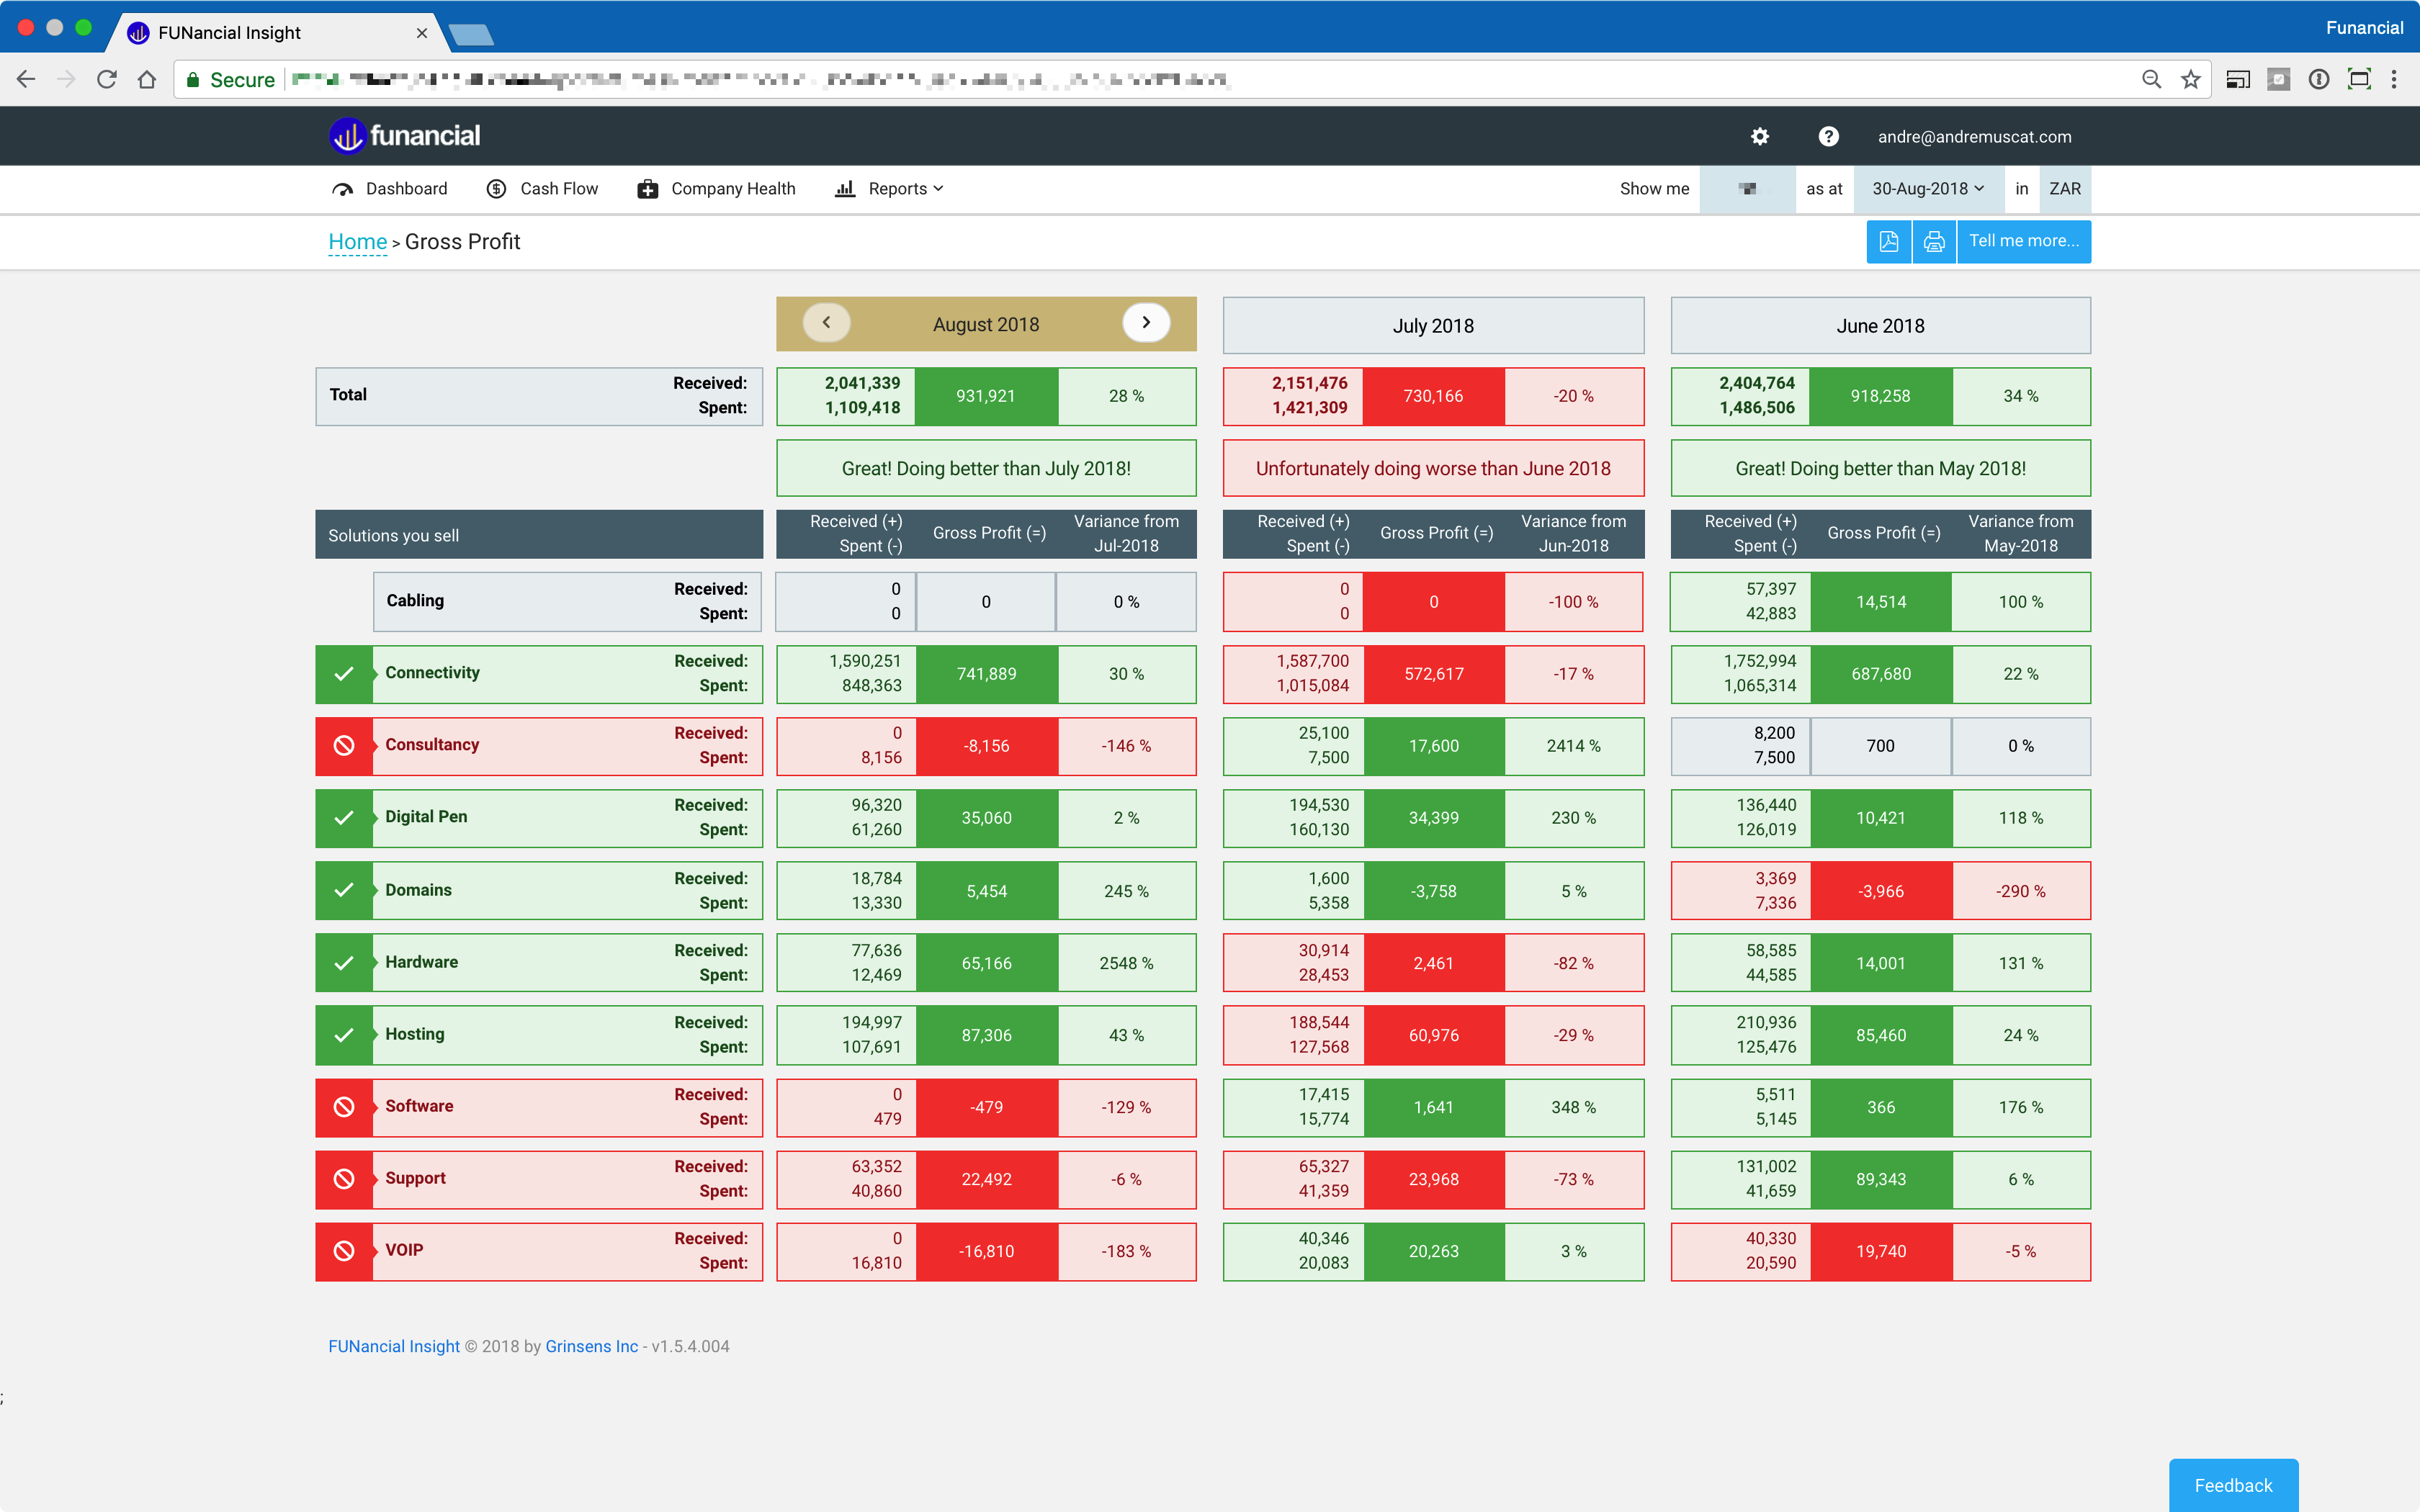Go to next month arrow
This screenshot has width=2420, height=1512.
click(1146, 323)
